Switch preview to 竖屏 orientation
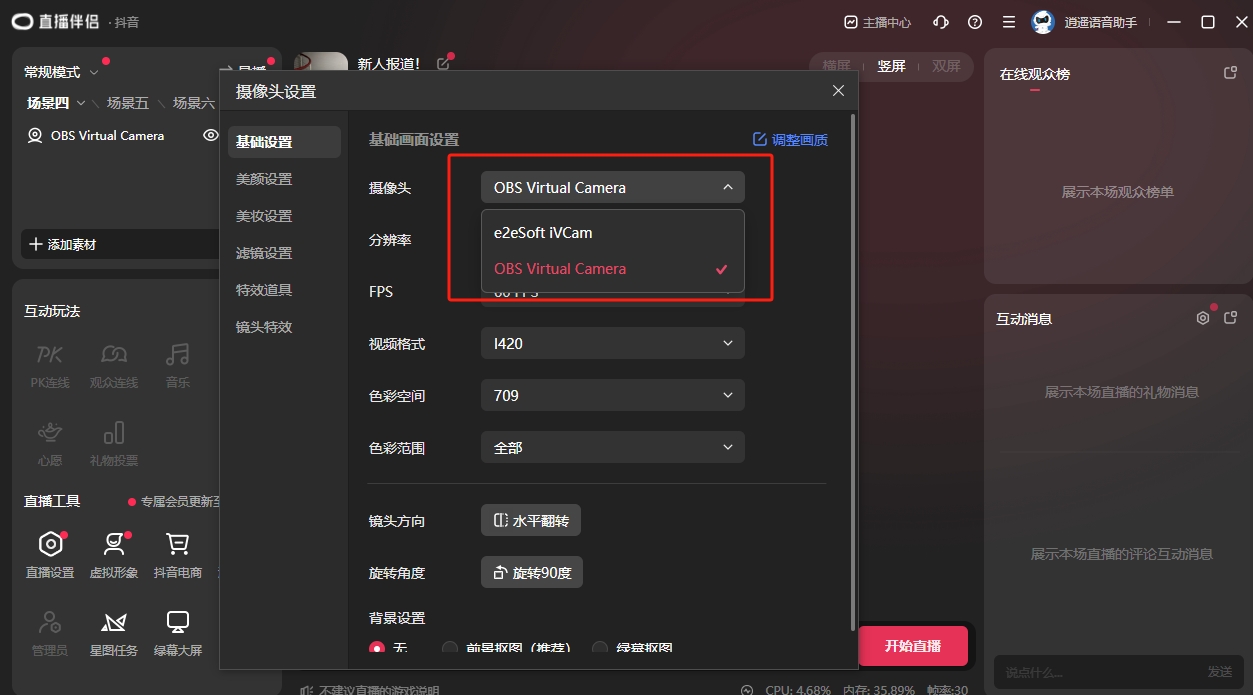Screen dimensions: 1253x695 click(x=891, y=66)
